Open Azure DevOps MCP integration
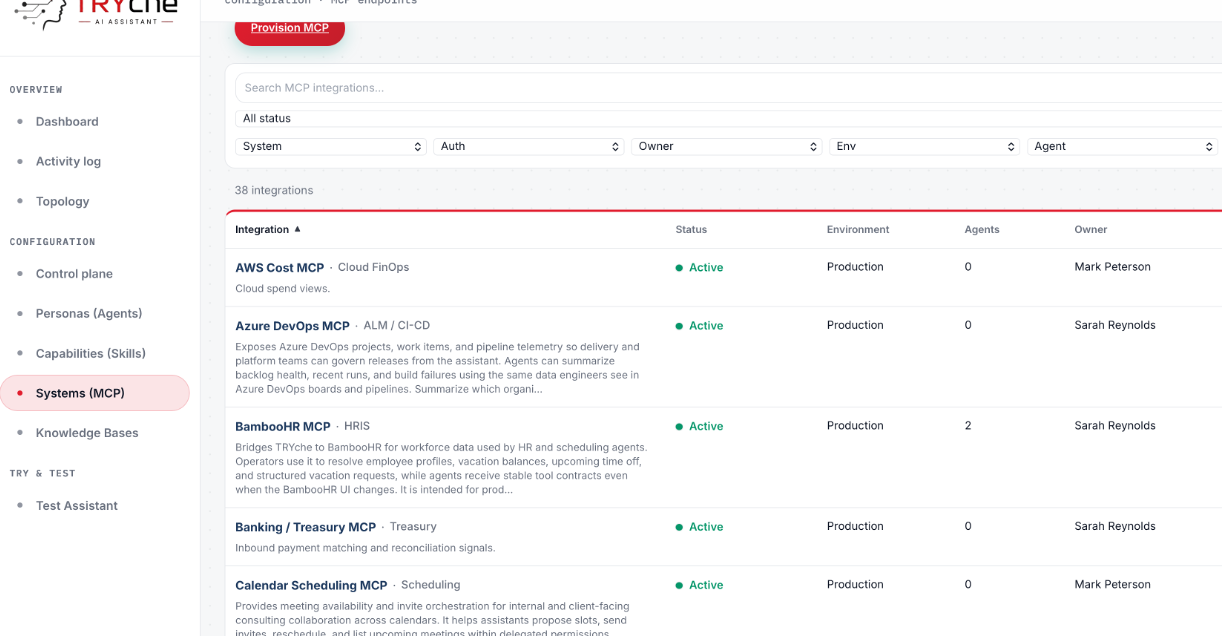The height and width of the screenshot is (636, 1222). [292, 326]
